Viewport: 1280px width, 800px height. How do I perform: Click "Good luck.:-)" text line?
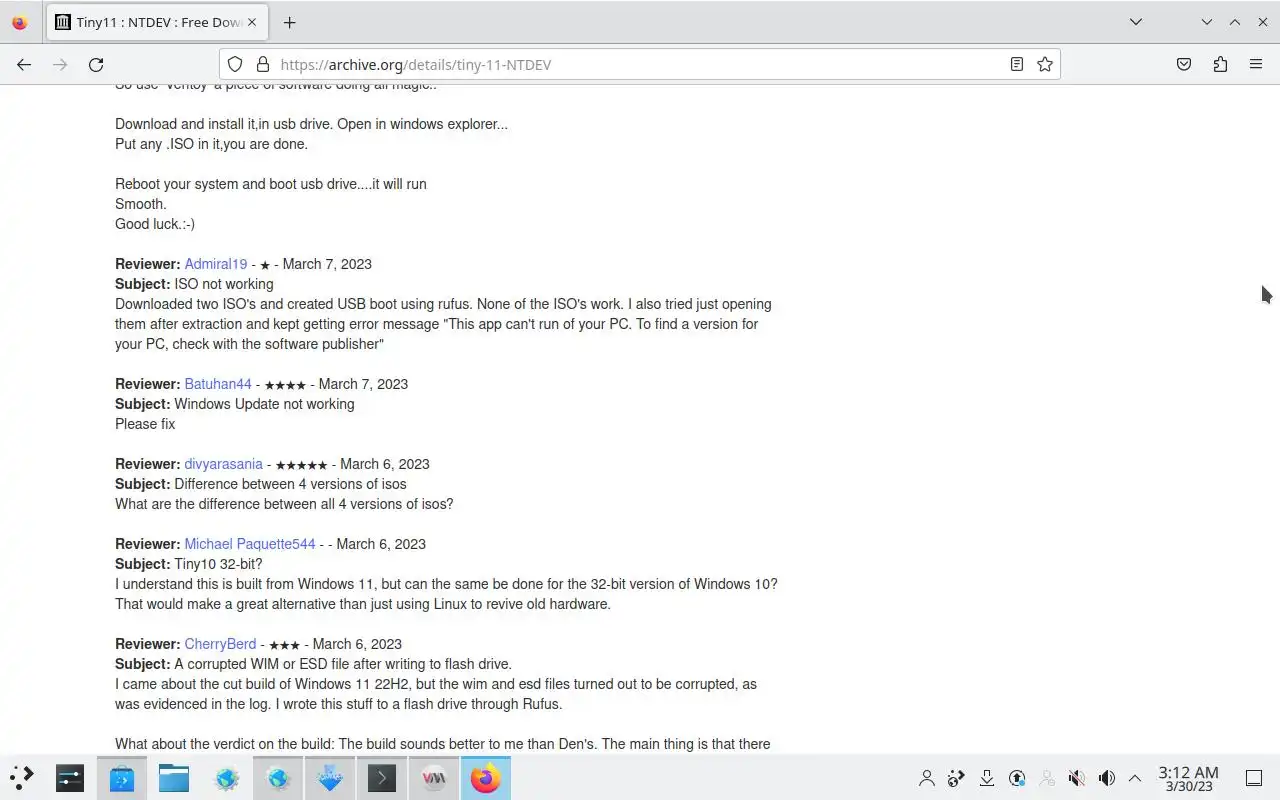(x=155, y=224)
